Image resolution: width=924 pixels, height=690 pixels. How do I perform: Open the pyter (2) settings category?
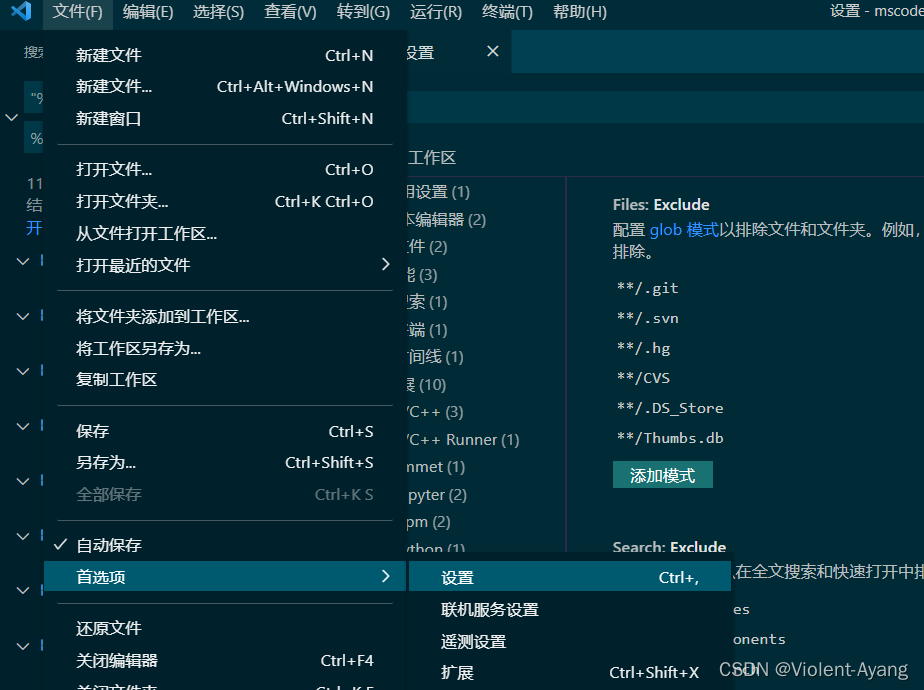(x=437, y=495)
